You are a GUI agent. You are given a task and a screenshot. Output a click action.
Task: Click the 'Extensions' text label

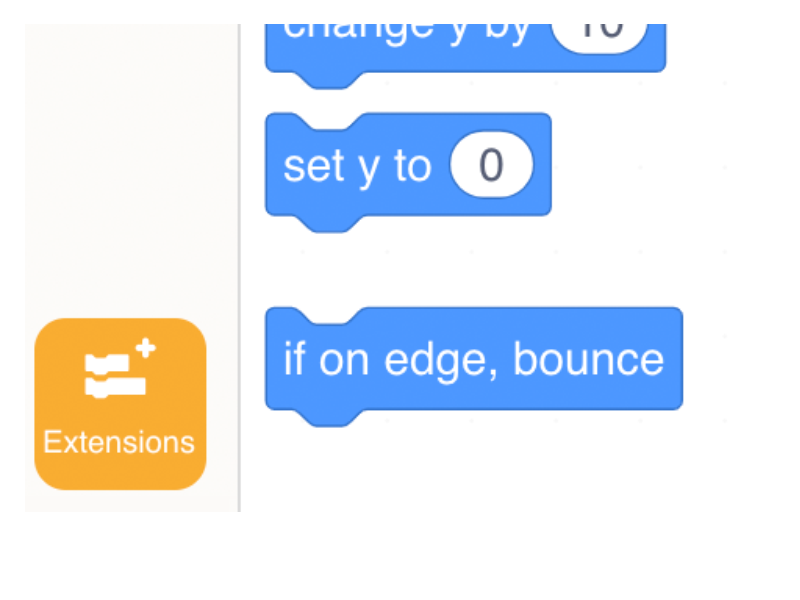[119, 442]
